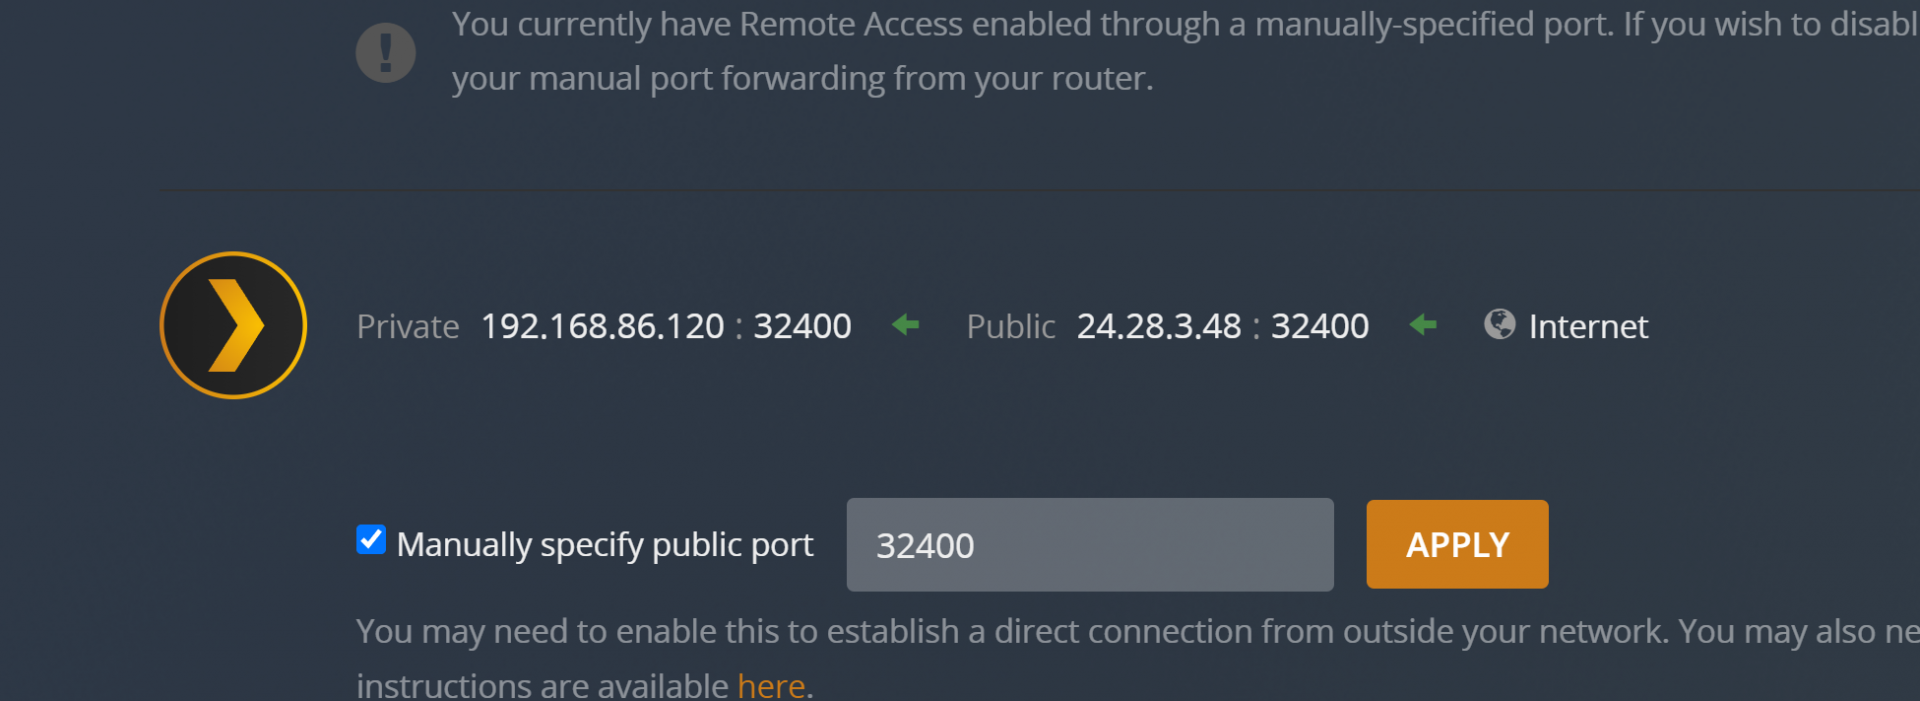
Task: Click the green arrow after the private address
Action: [x=906, y=325]
